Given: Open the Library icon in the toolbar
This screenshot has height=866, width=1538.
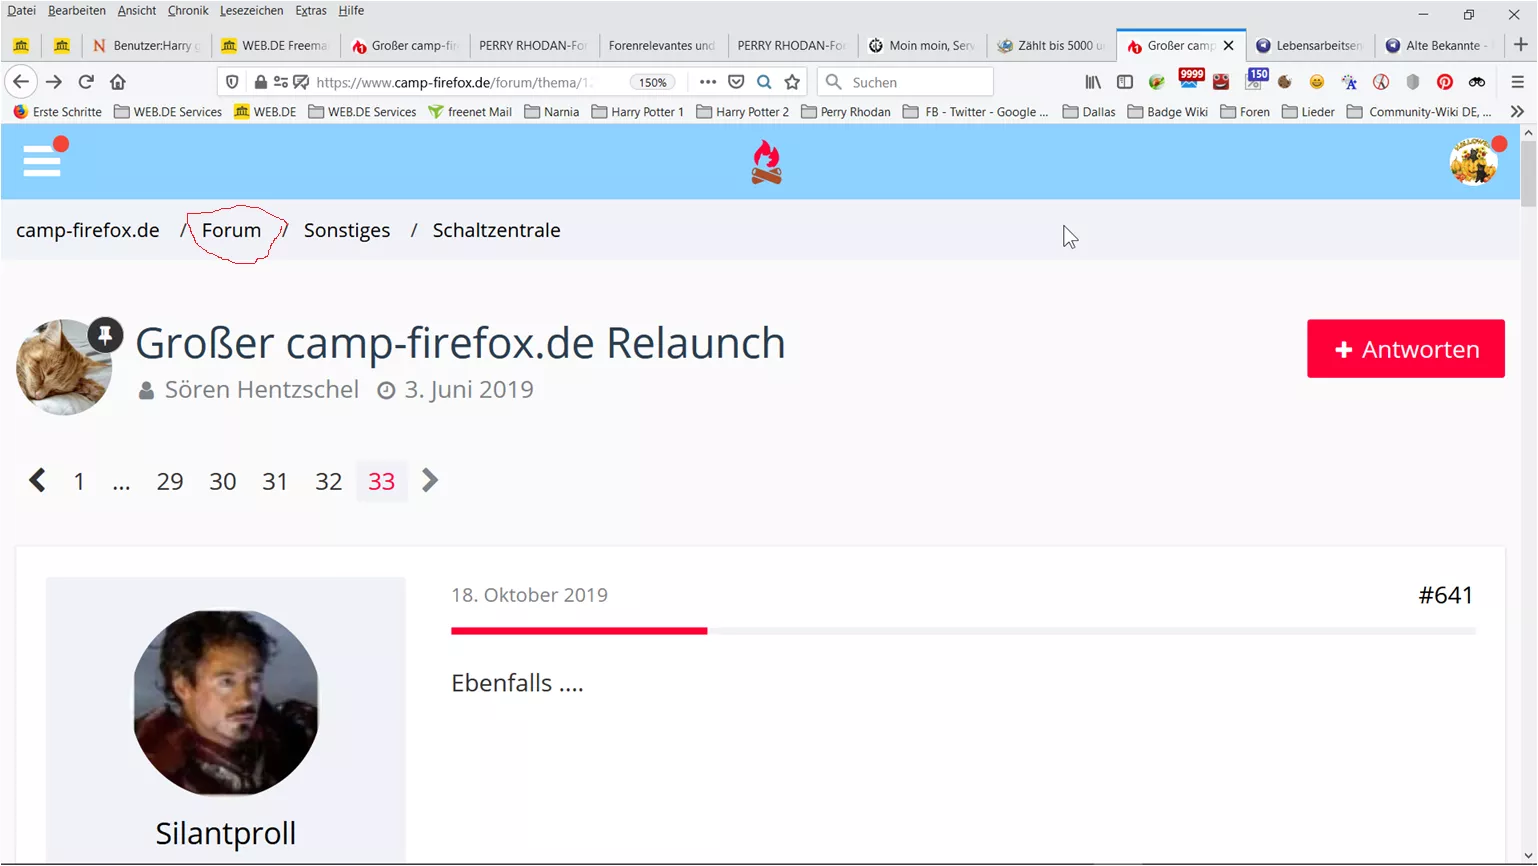Looking at the screenshot, I should 1093,82.
